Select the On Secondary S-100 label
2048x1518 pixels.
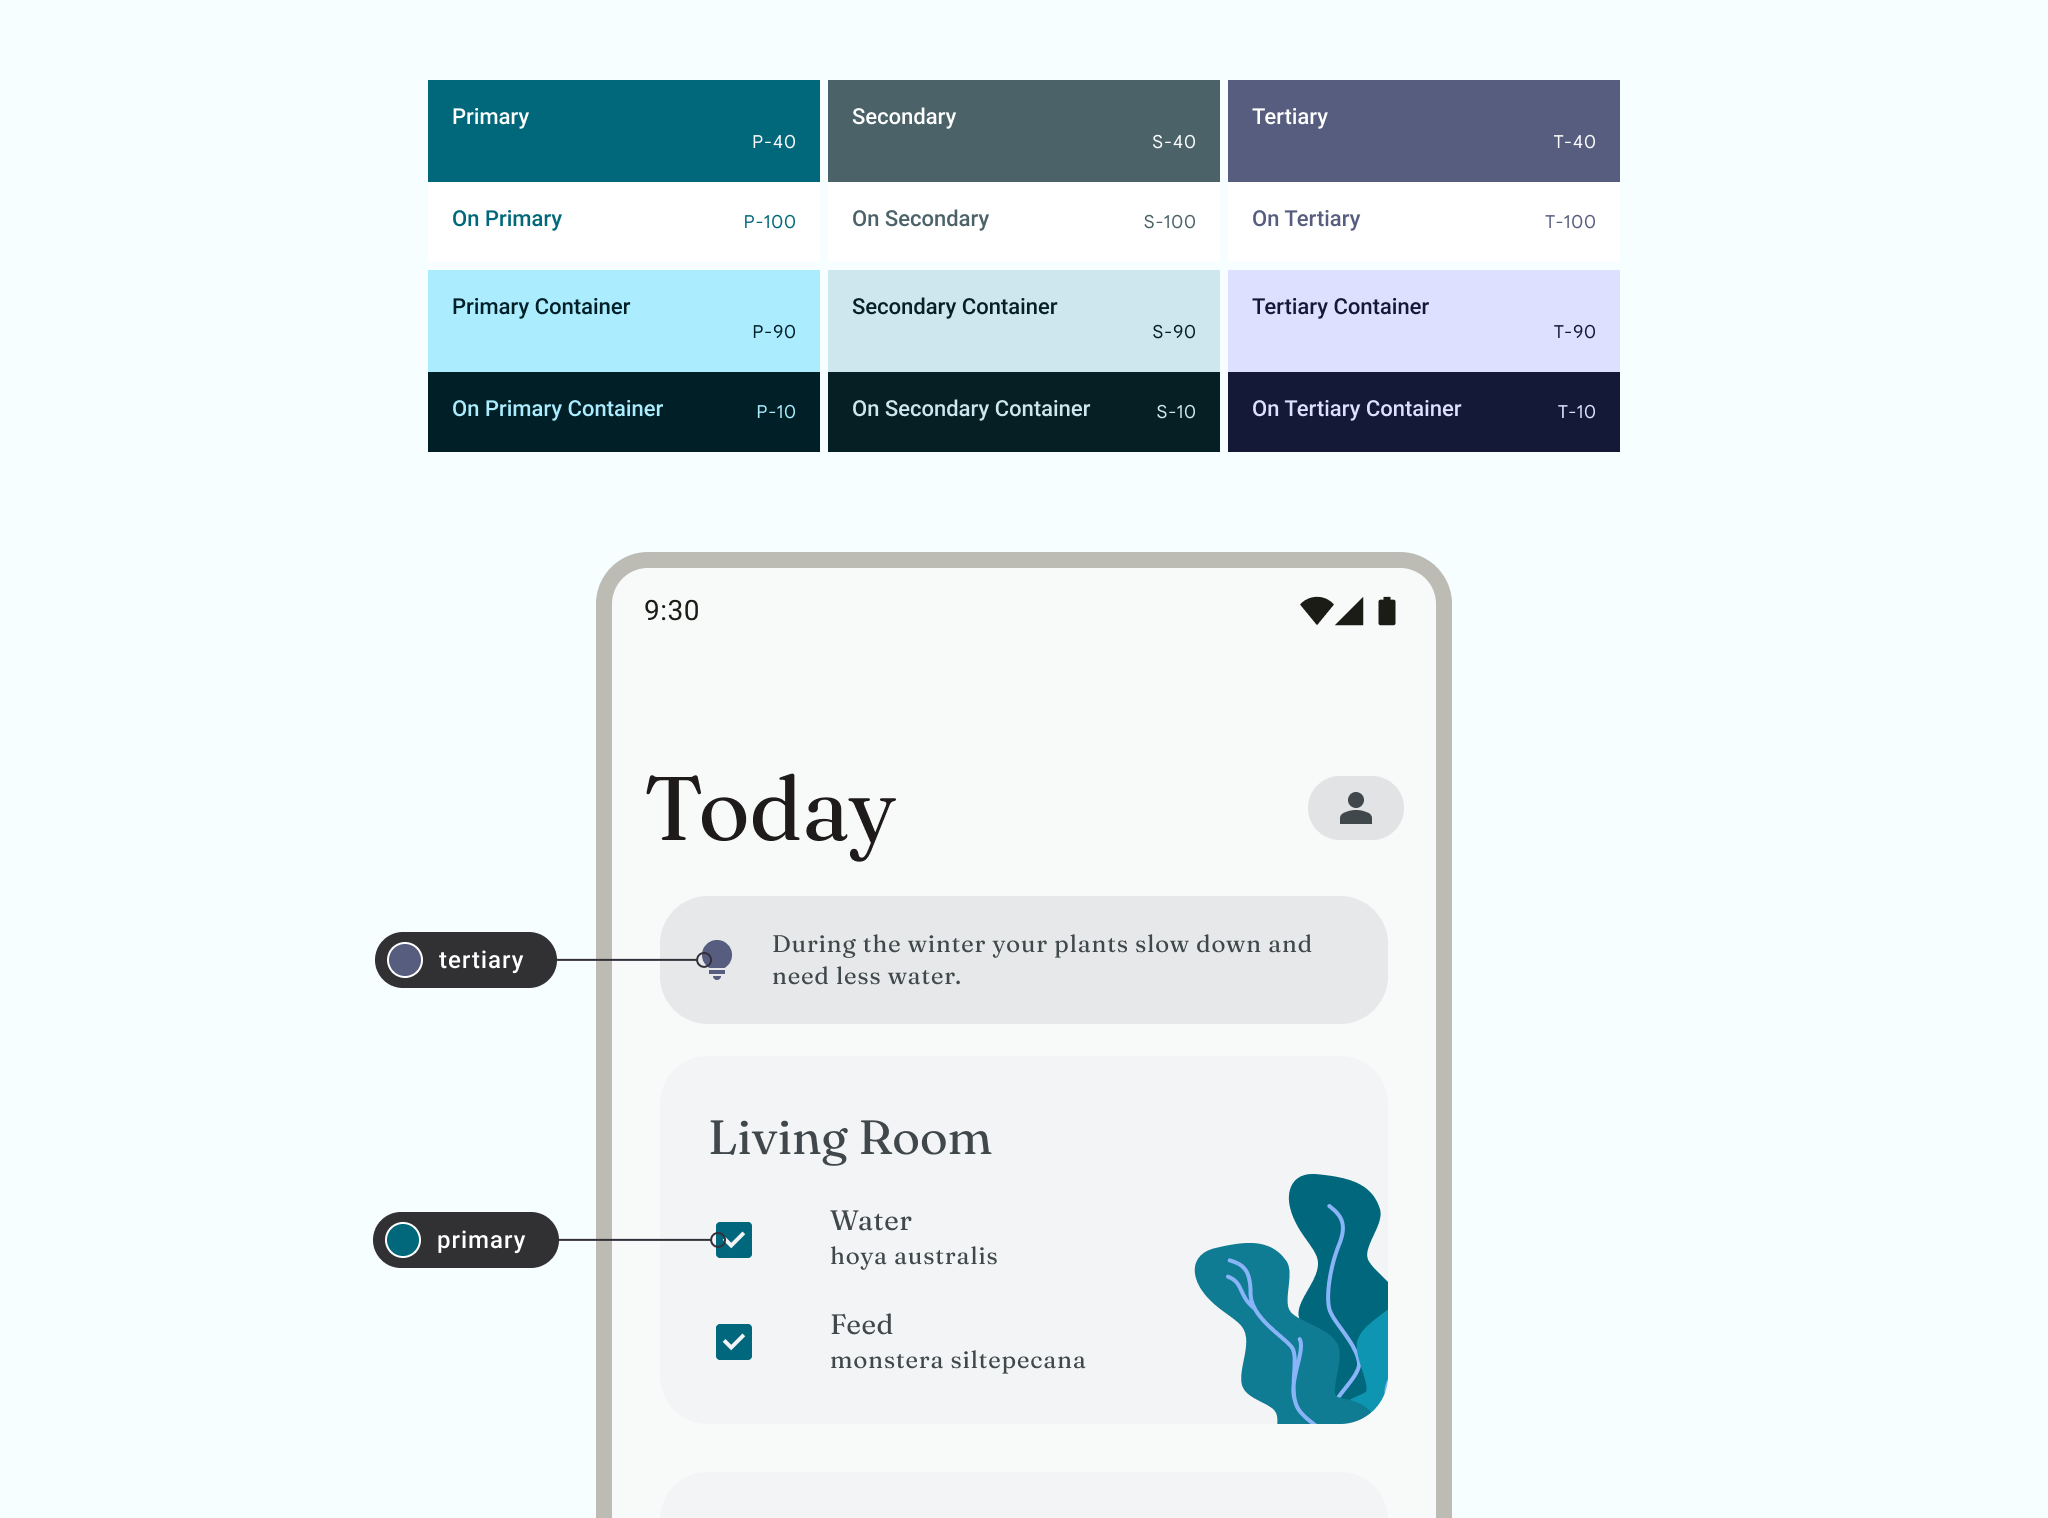coord(1023,218)
